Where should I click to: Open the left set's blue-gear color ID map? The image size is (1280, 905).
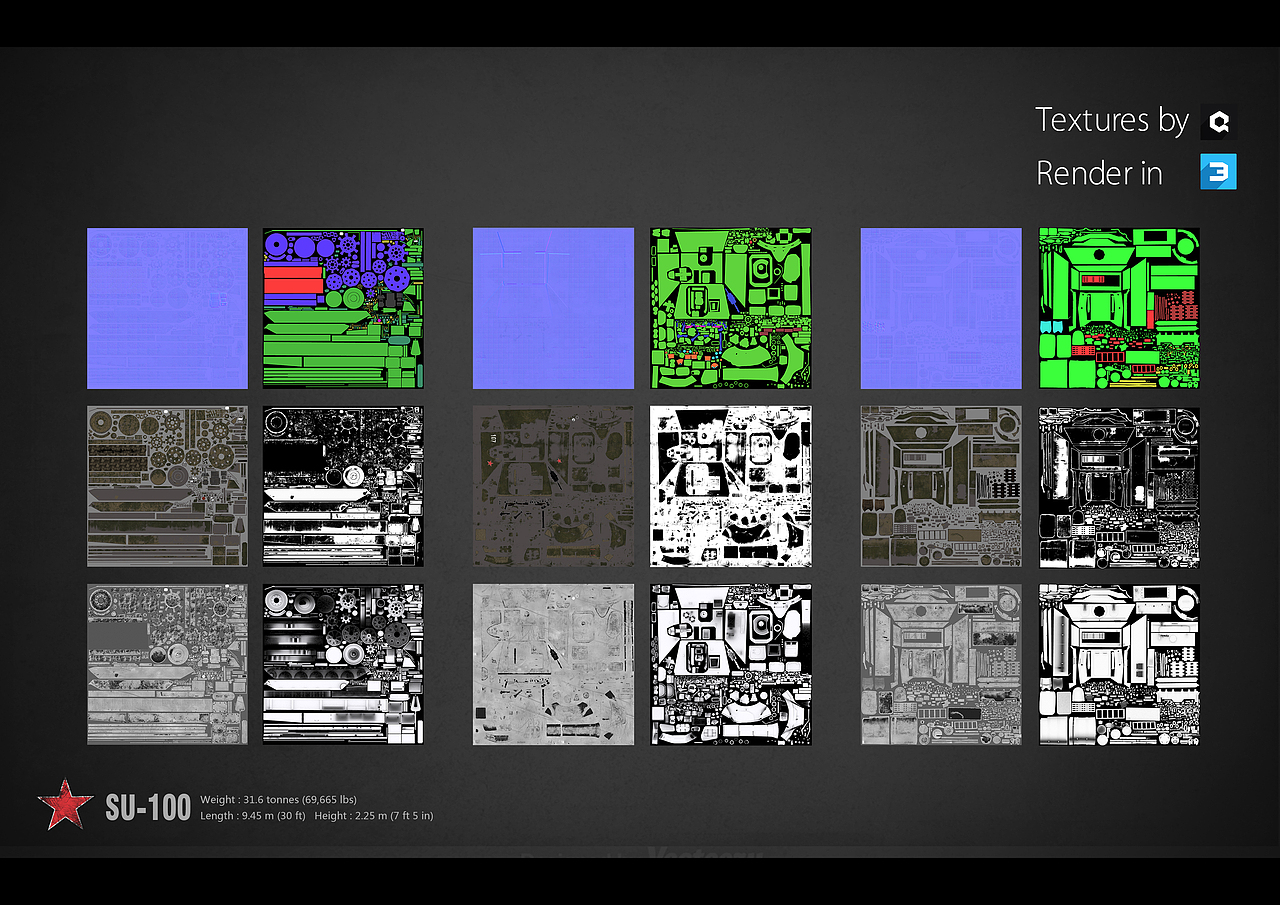pyautogui.click(x=343, y=308)
